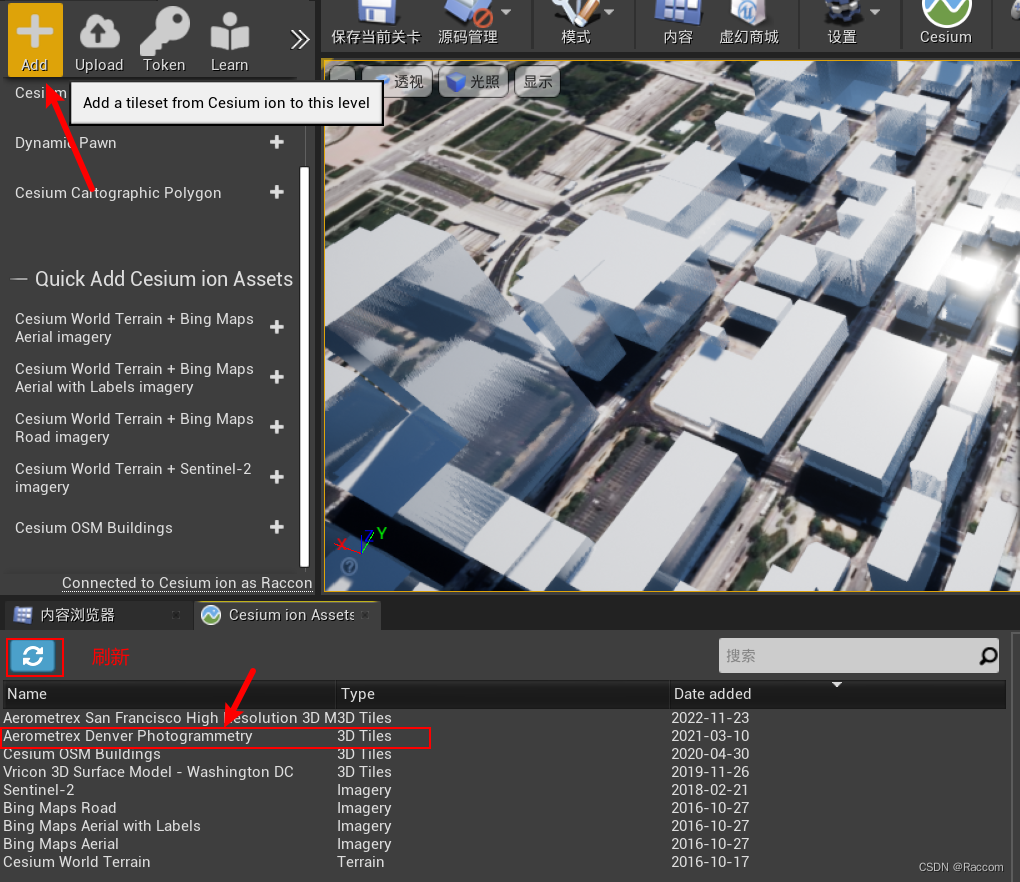Viewport: 1020px width, 882px height.
Task: Select the Bing Maps Road asset row
Action: pyautogui.click(x=504, y=808)
